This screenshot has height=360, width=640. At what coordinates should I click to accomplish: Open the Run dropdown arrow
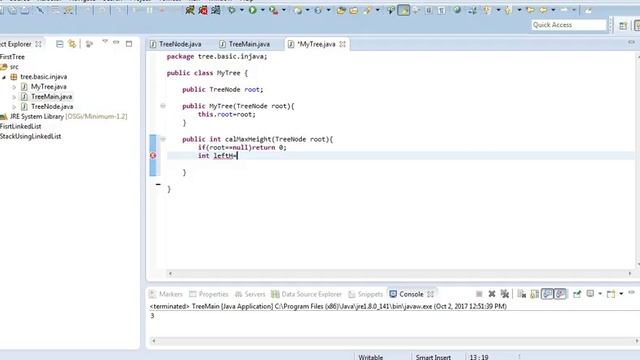click(262, 10)
